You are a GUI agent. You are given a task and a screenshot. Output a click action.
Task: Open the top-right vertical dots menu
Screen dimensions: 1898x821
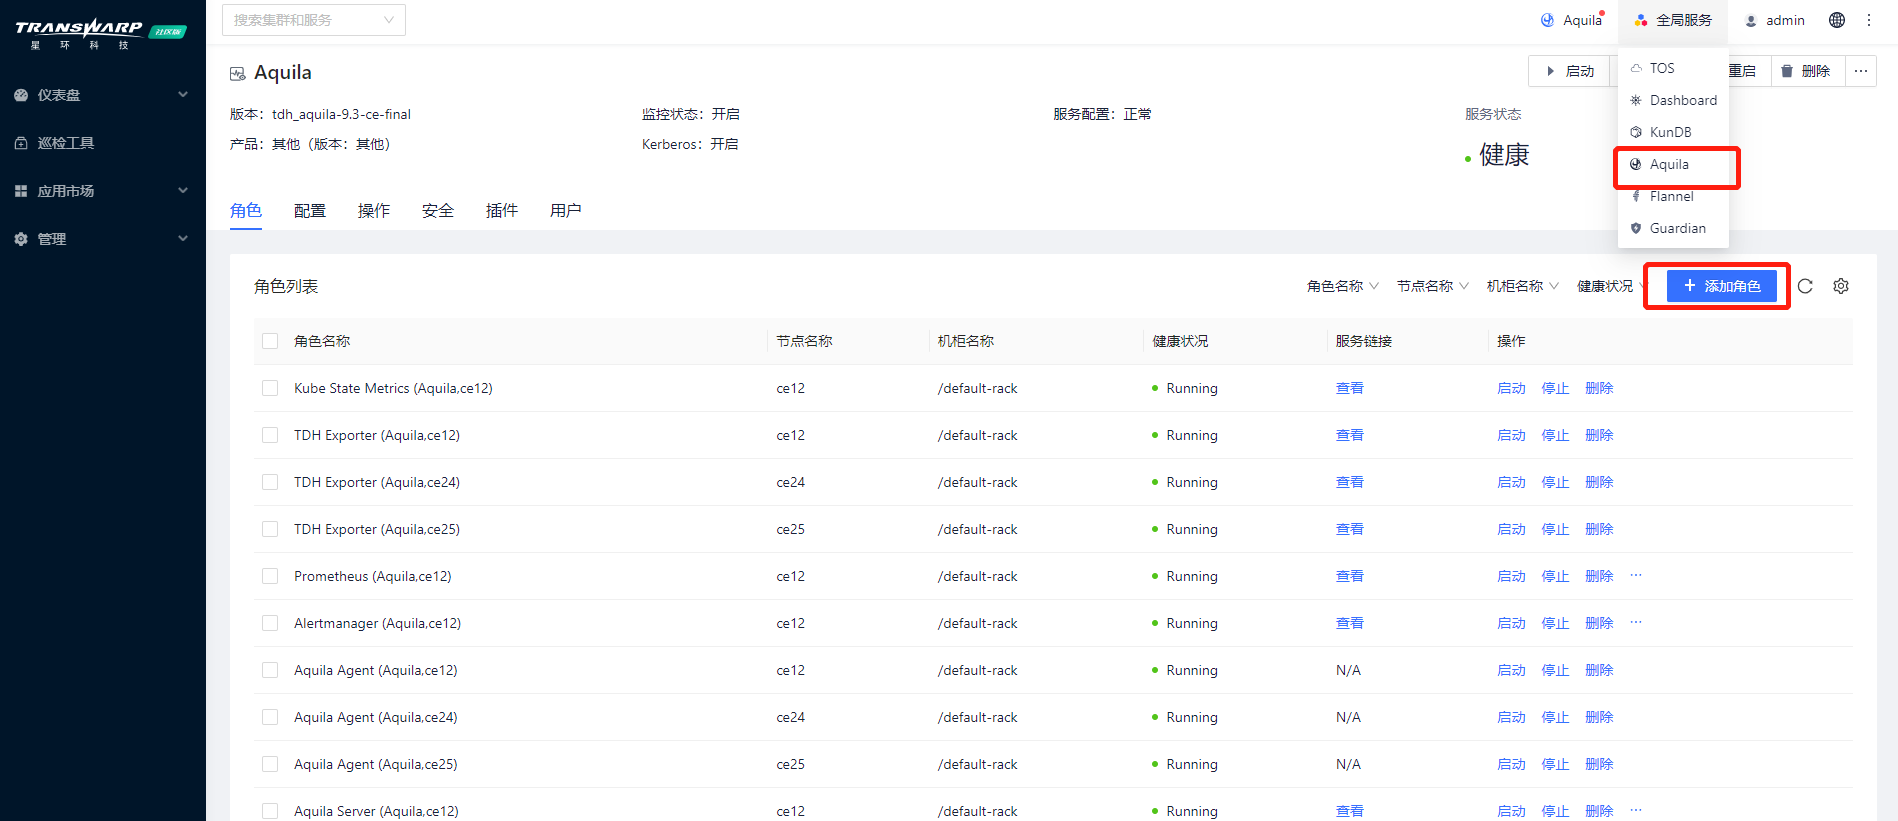click(1869, 20)
